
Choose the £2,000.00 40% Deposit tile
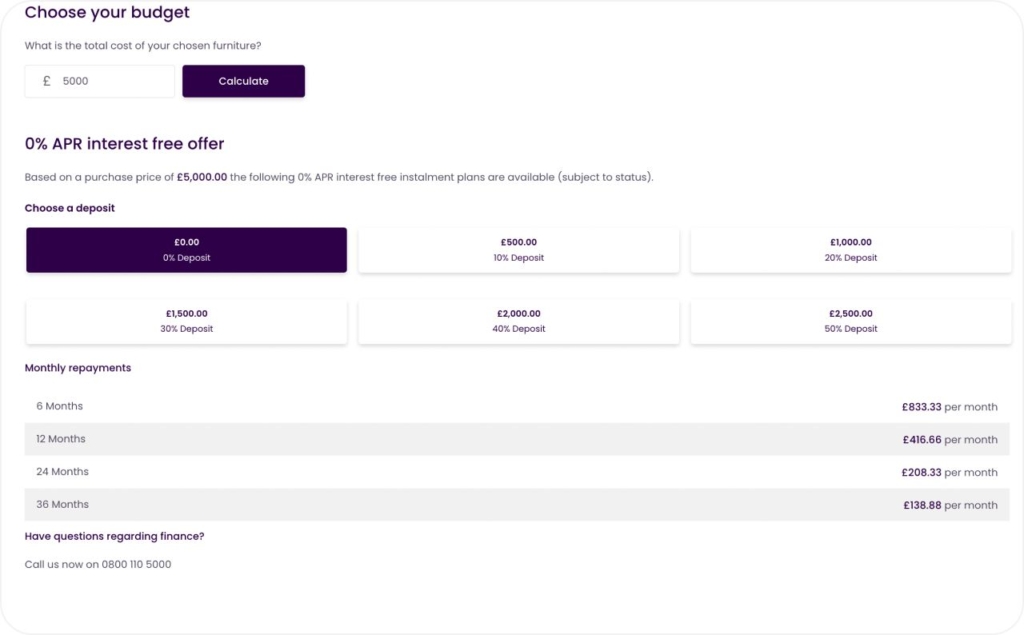pos(518,321)
